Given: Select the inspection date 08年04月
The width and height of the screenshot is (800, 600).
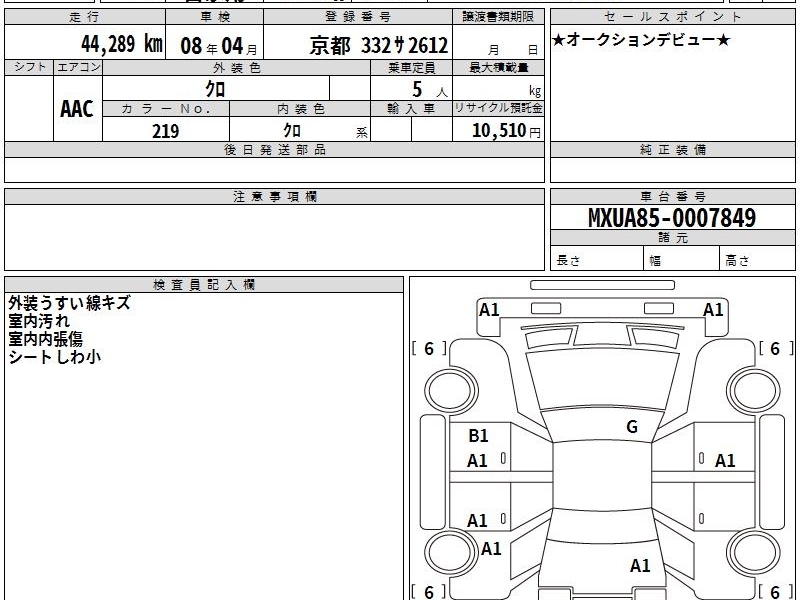Looking at the screenshot, I should tap(219, 46).
